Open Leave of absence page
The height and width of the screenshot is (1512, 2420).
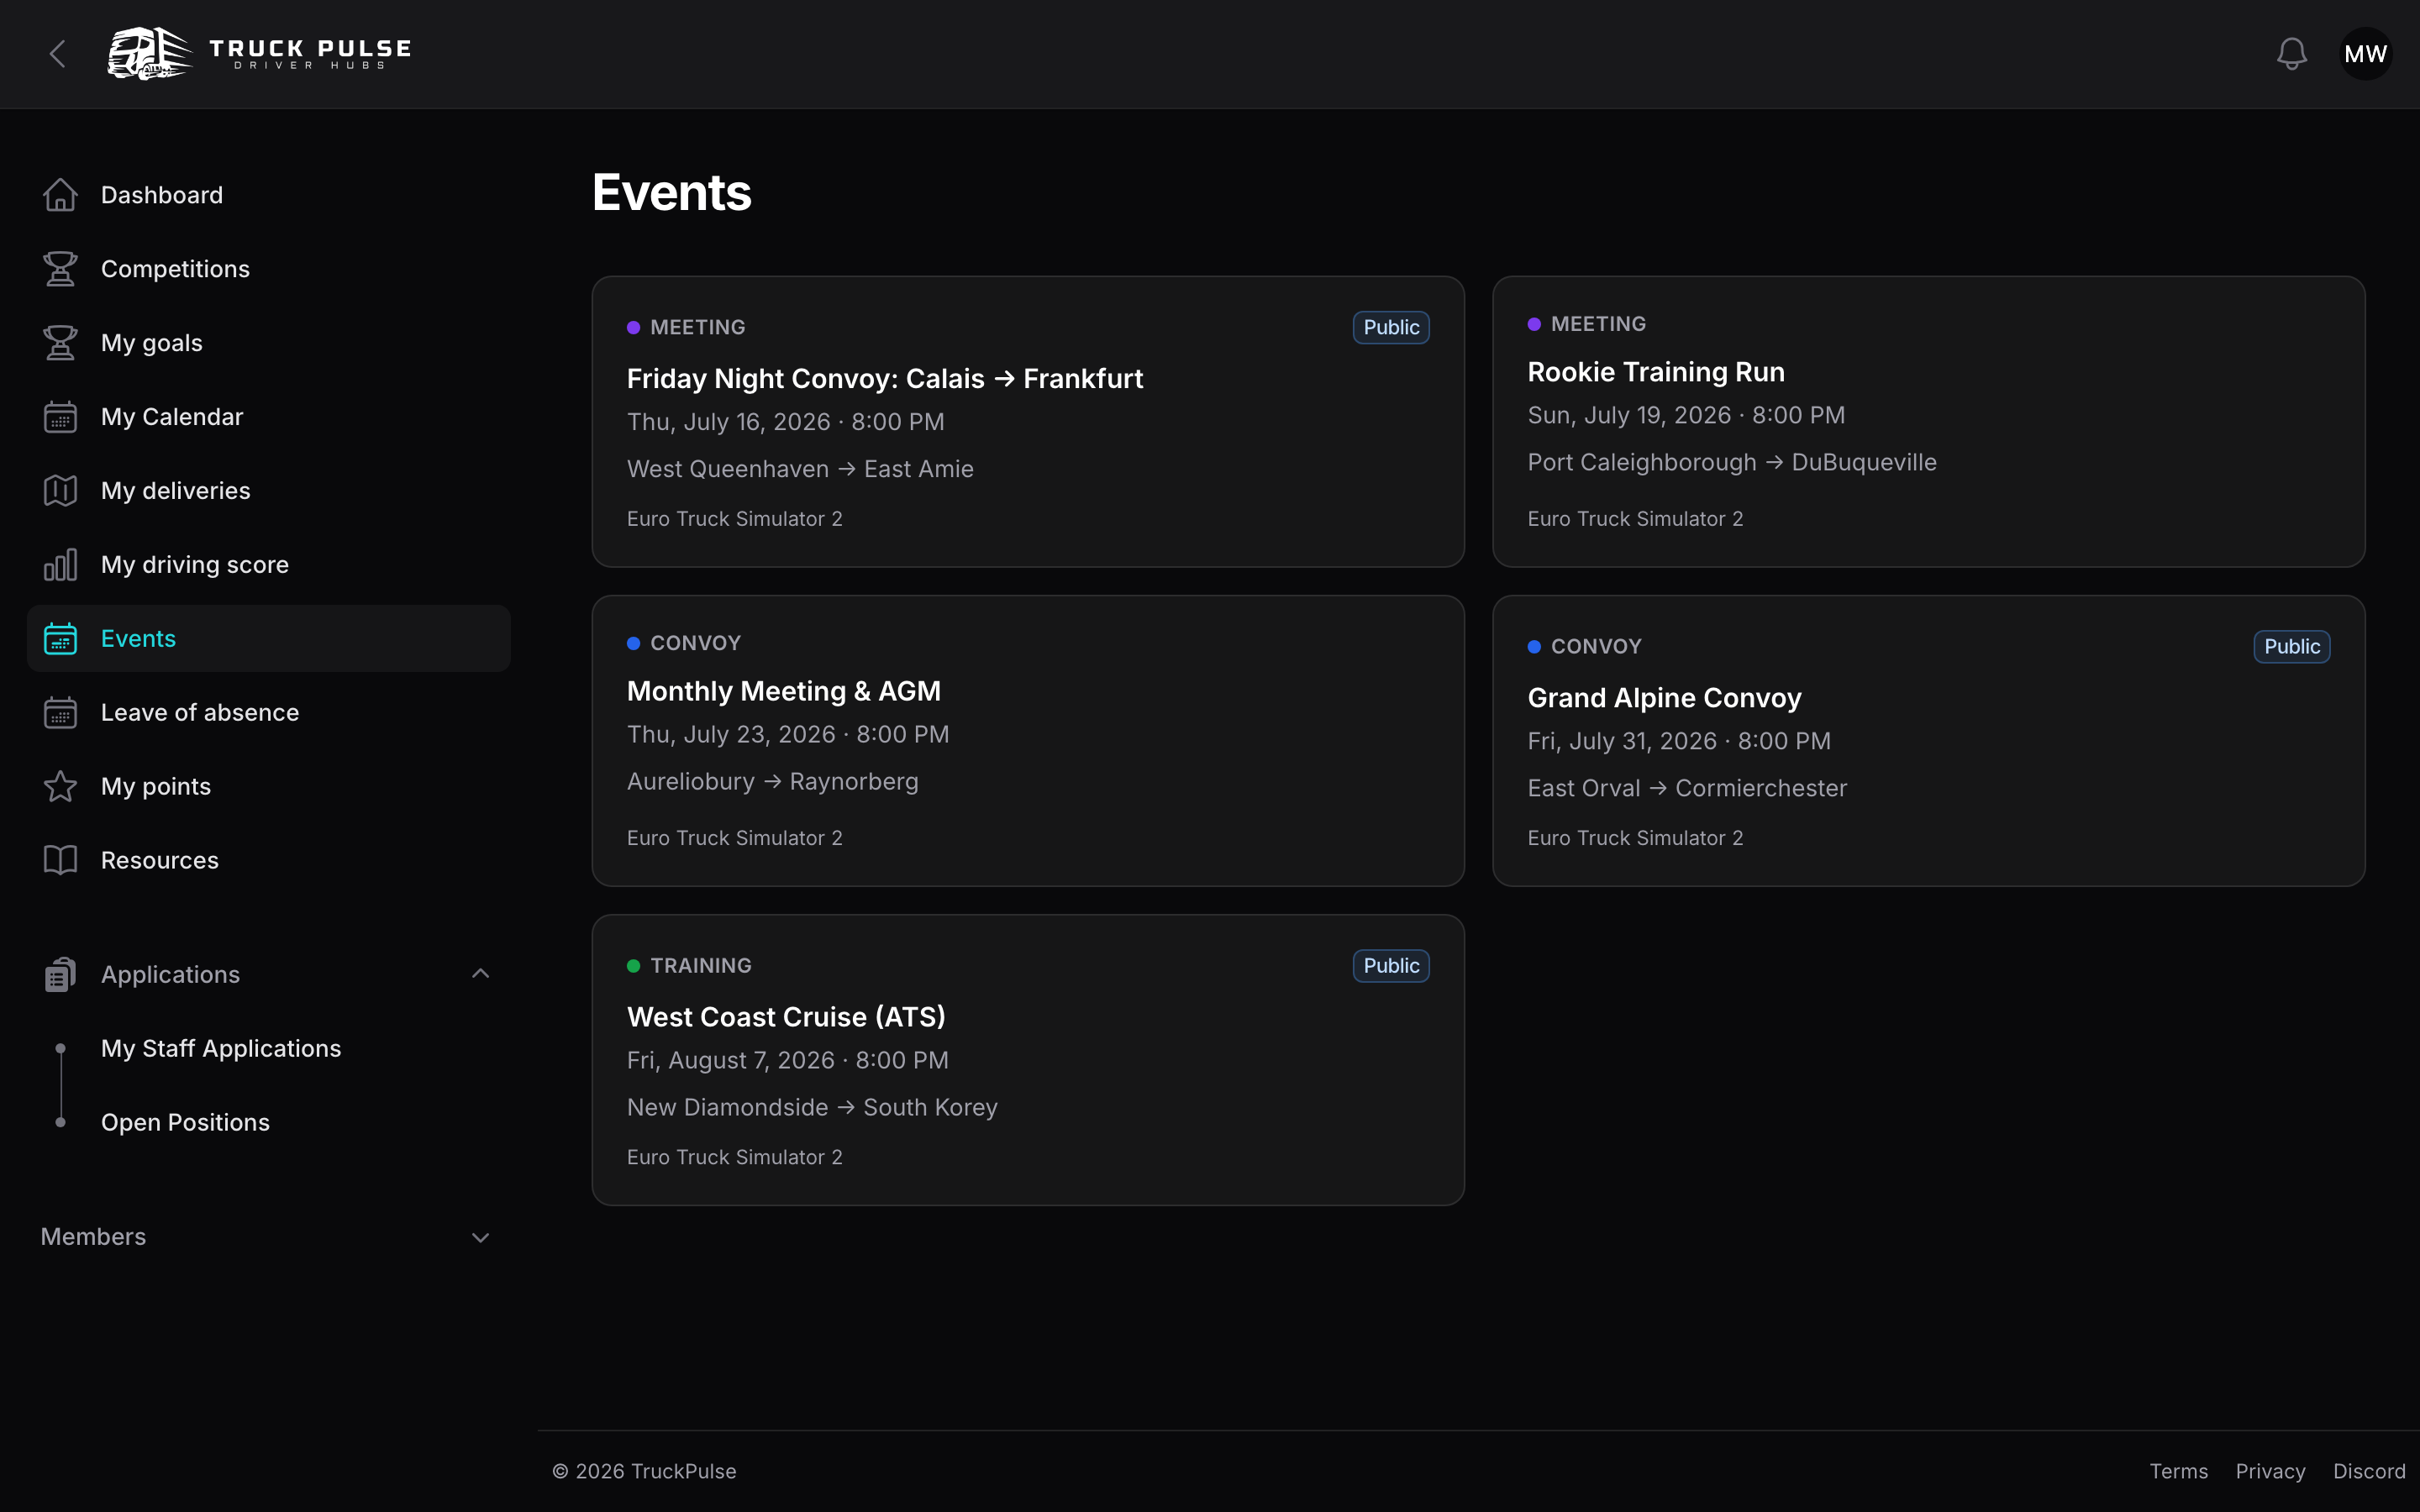(269, 713)
